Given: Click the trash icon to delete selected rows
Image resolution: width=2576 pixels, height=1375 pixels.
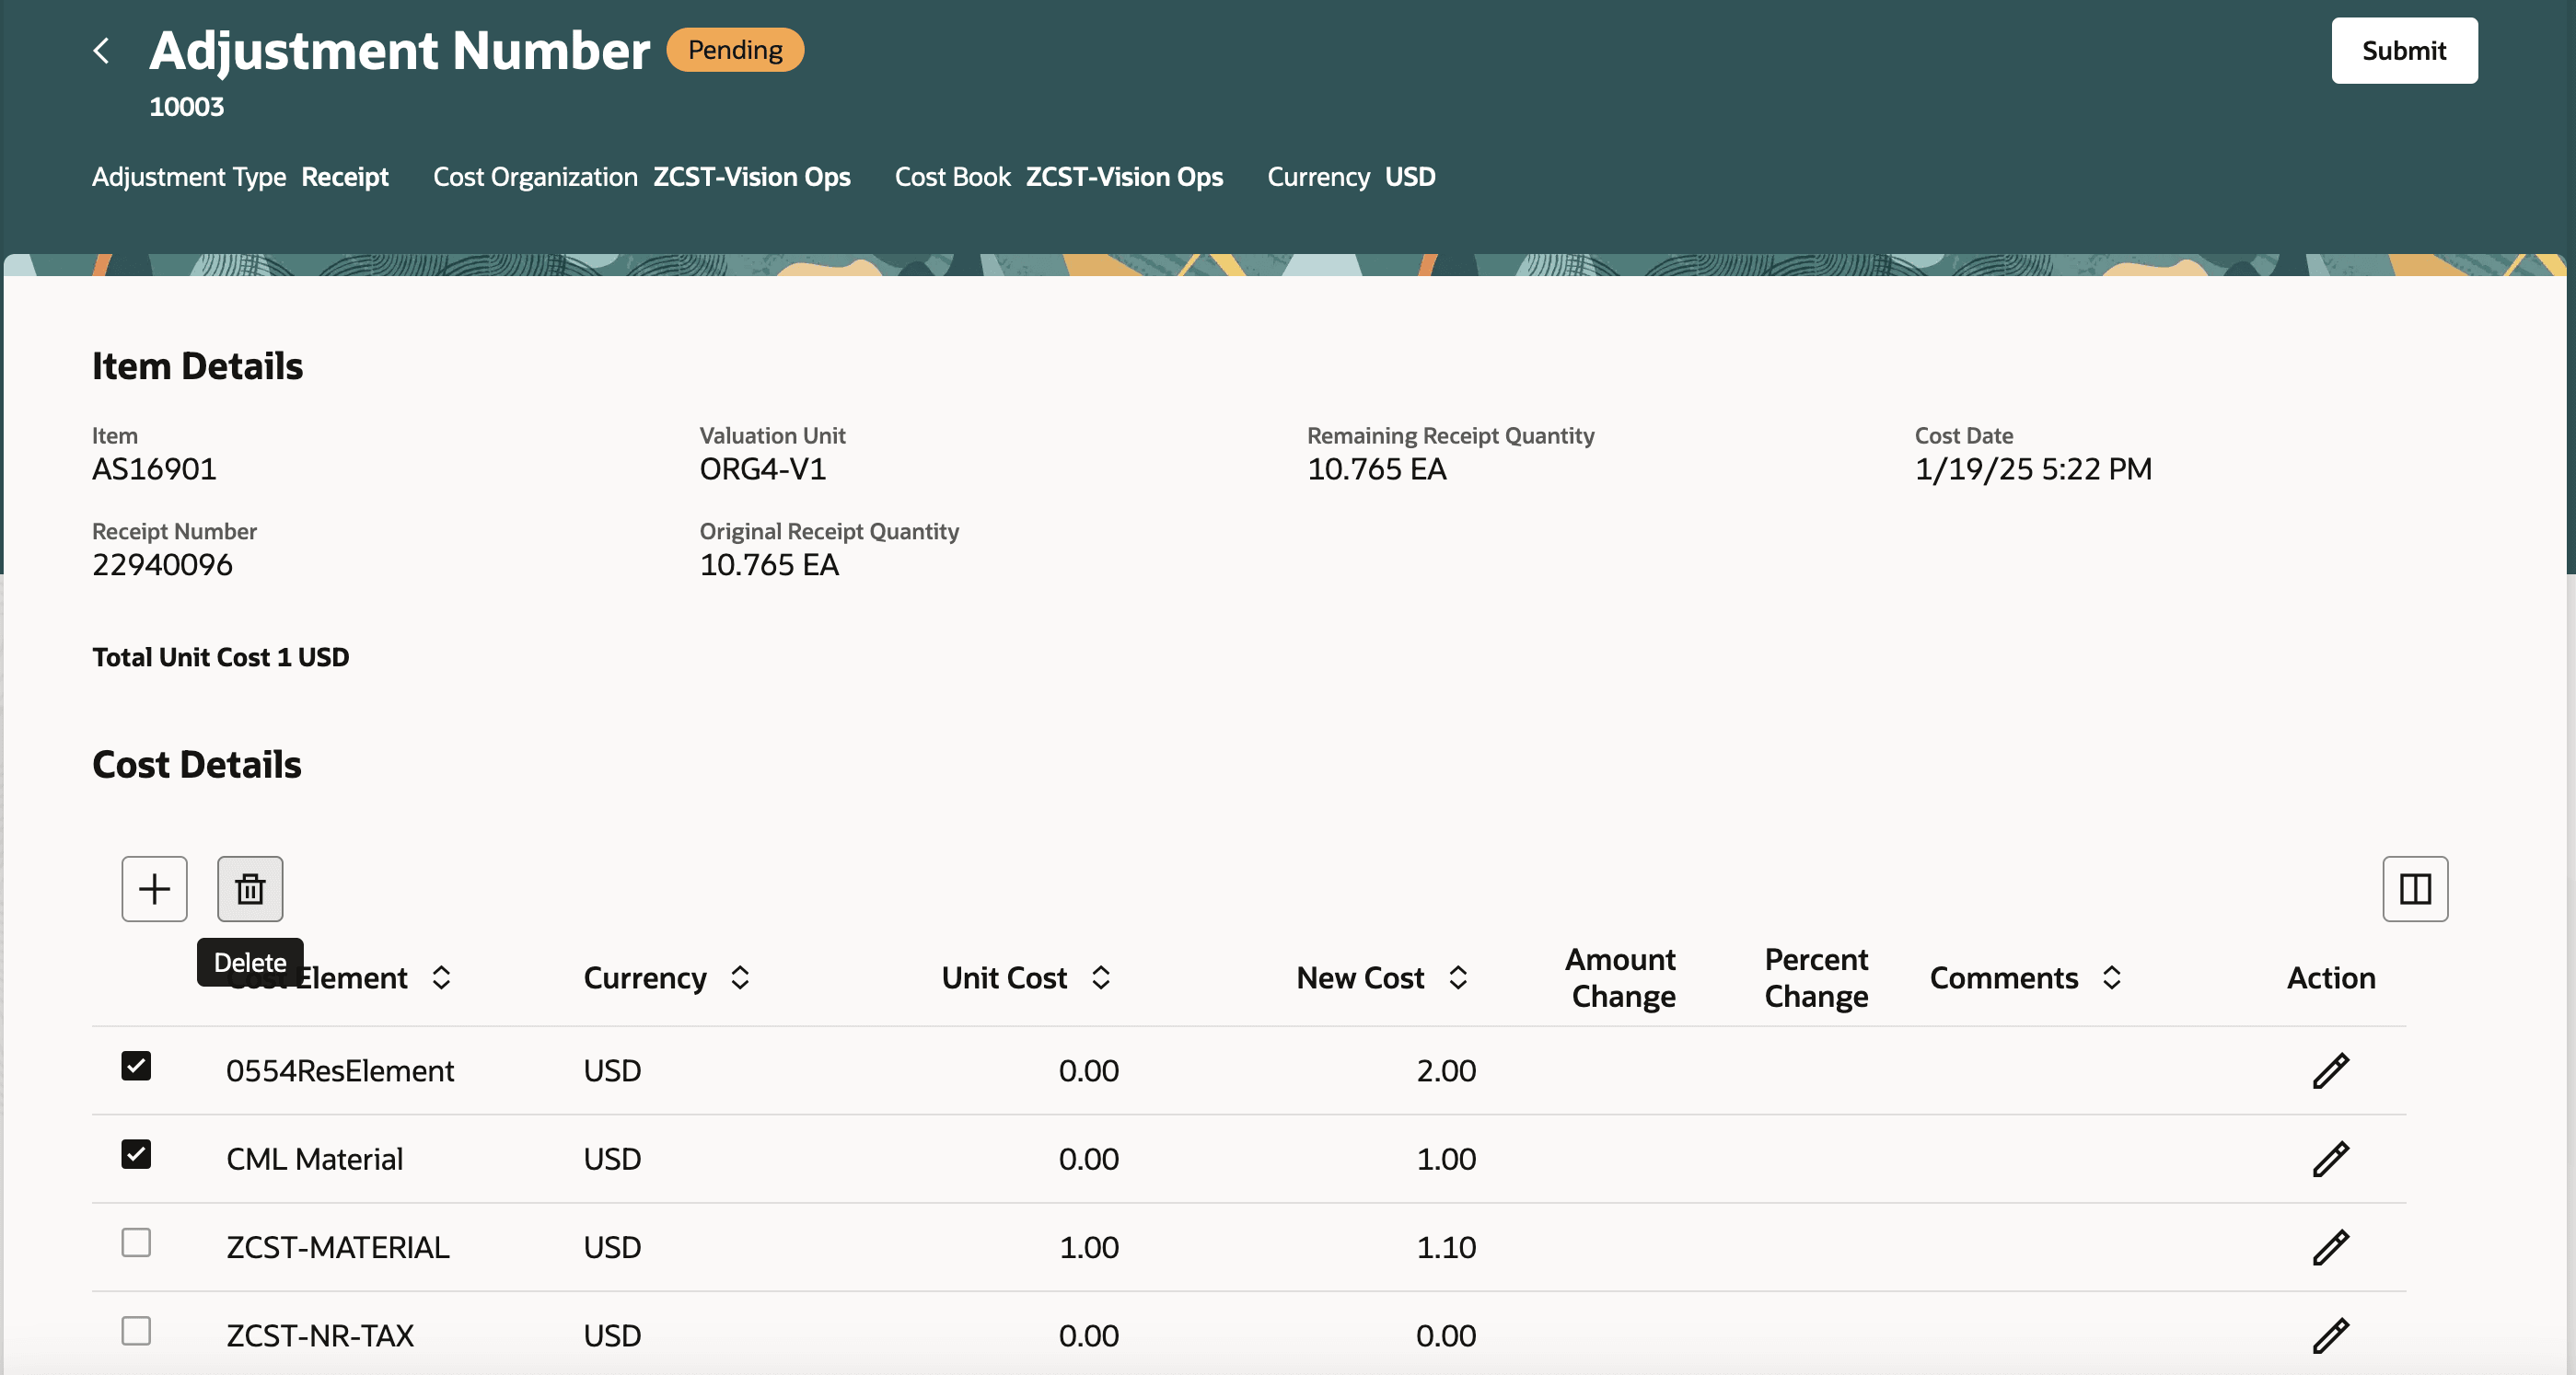Looking at the screenshot, I should [x=250, y=888].
